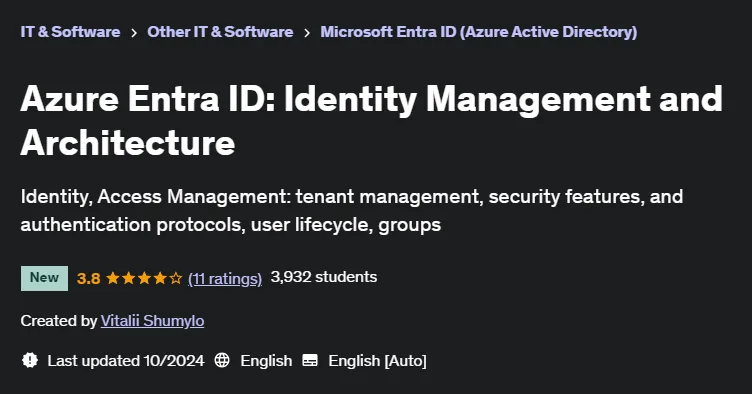The width and height of the screenshot is (752, 394).
Task: Click the Created by label
Action: tap(59, 321)
